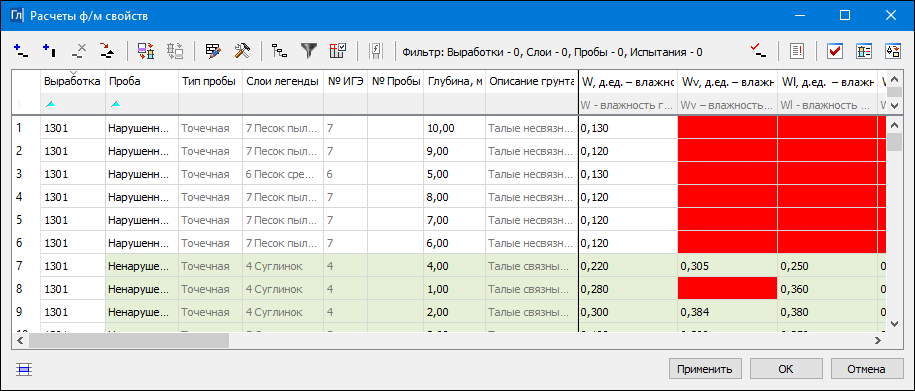The width and height of the screenshot is (915, 391).
Task: Click the W, д.ед. column header
Action: [628, 82]
